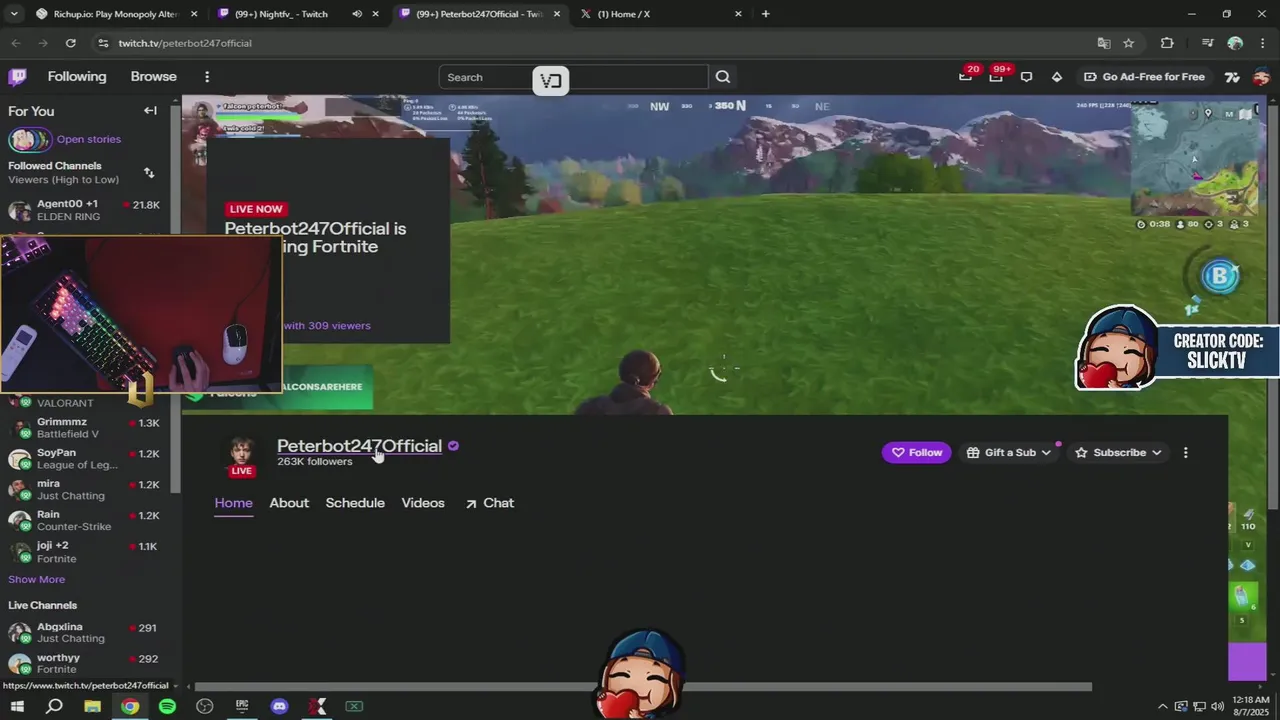Viewport: 1280px width, 720px height.
Task: Select the channel Home tab
Action: click(233, 503)
